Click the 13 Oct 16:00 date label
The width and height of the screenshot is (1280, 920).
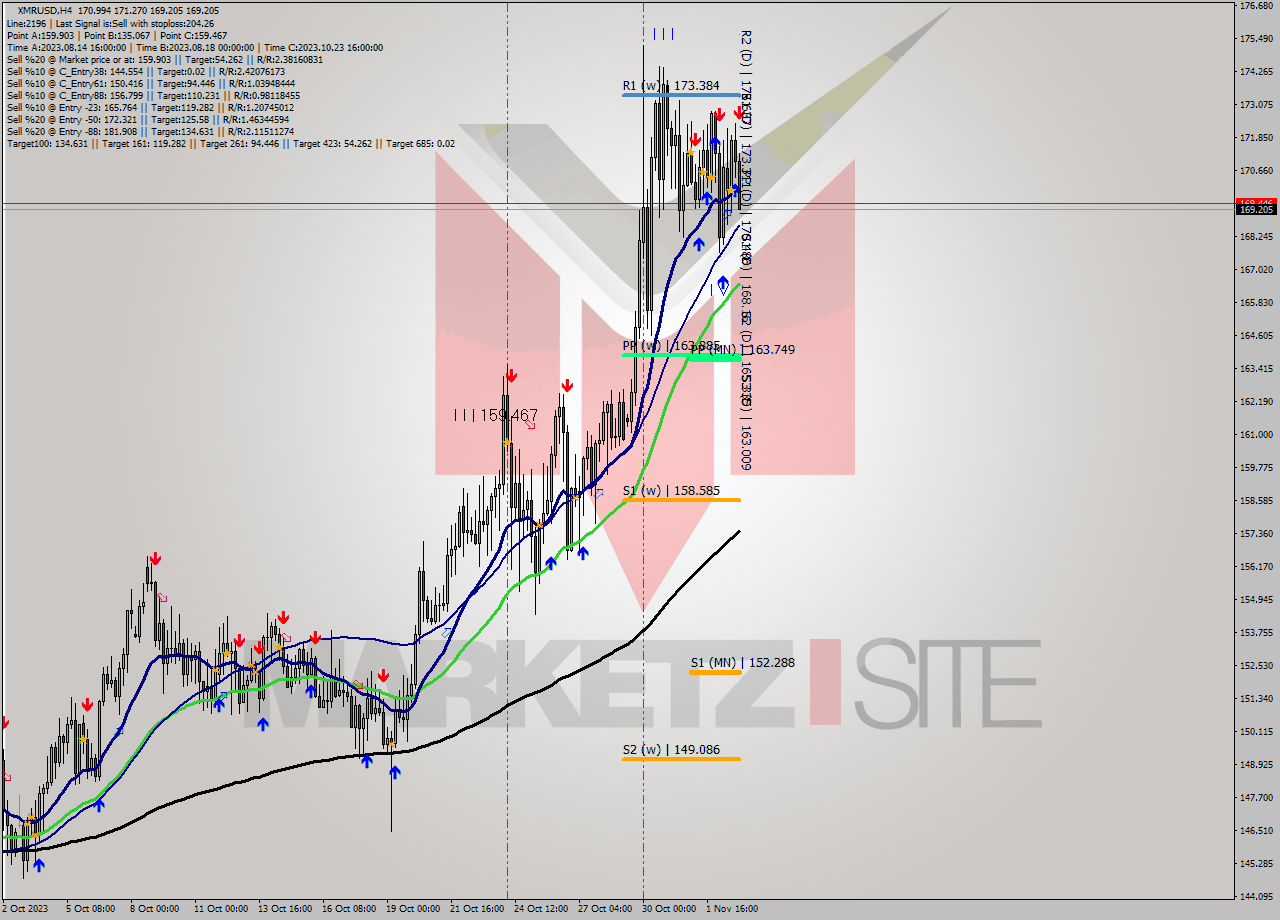click(x=285, y=909)
